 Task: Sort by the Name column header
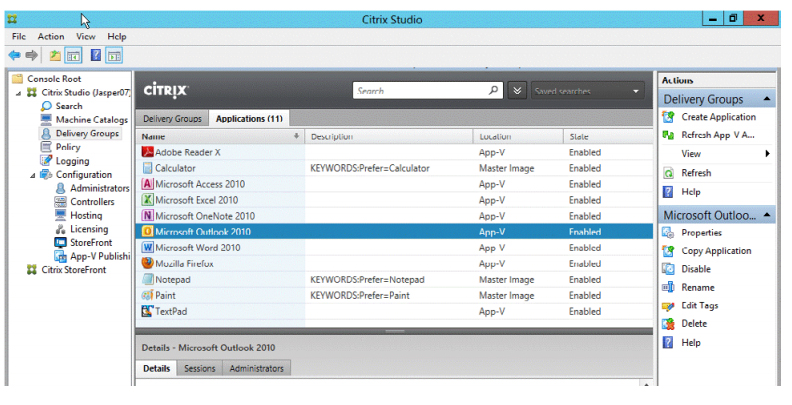(x=220, y=136)
